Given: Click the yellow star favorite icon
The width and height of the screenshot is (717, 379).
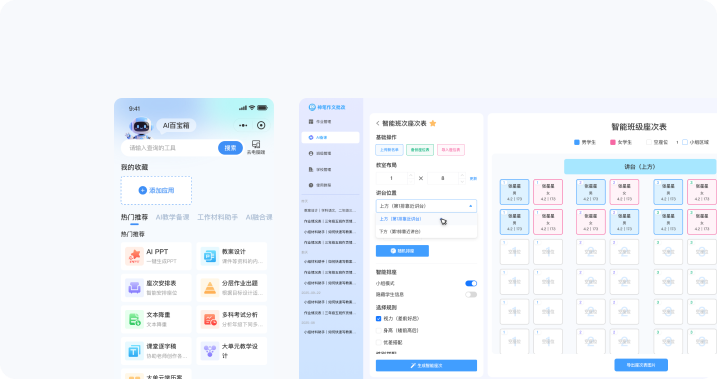Looking at the screenshot, I should 433,123.
